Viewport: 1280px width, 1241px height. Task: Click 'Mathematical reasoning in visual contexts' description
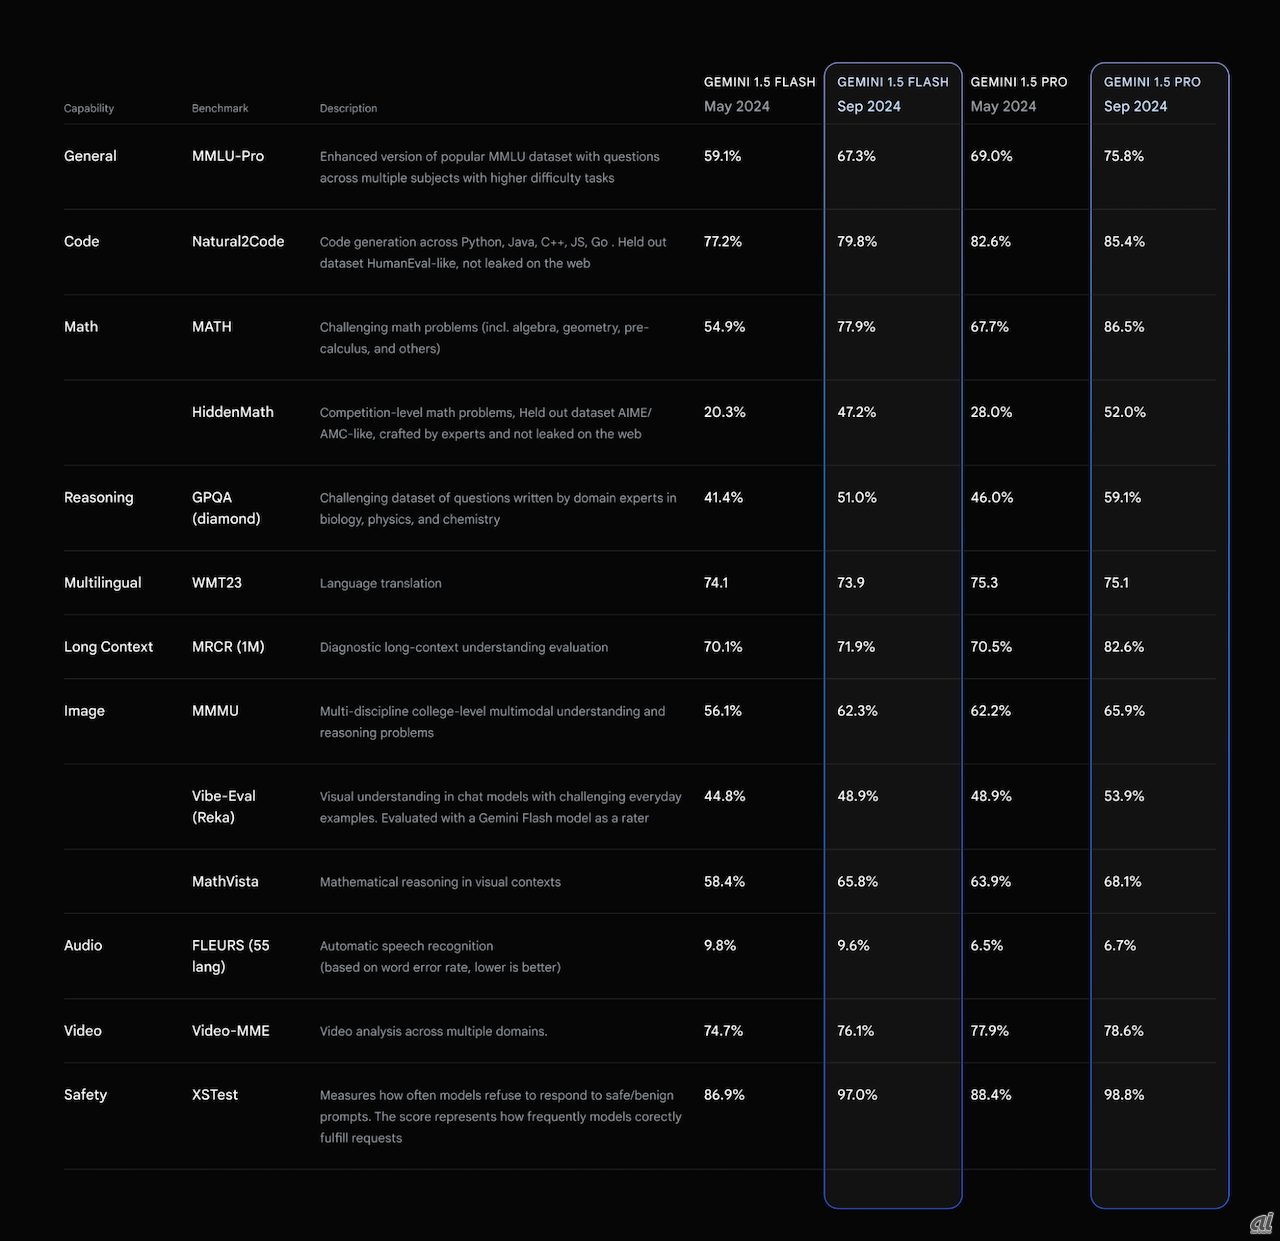(440, 882)
